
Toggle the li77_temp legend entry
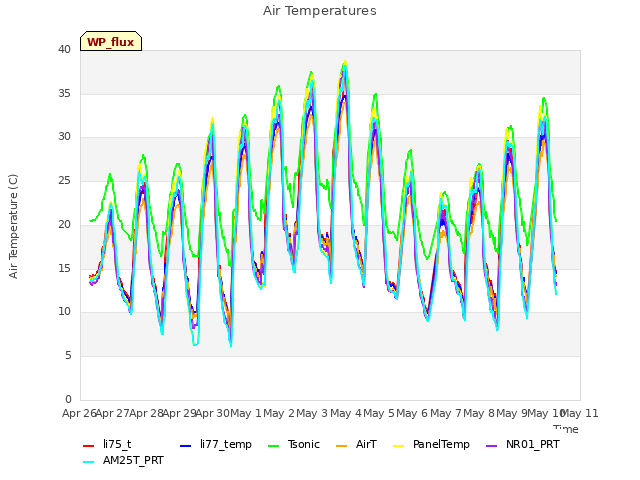click(216, 444)
